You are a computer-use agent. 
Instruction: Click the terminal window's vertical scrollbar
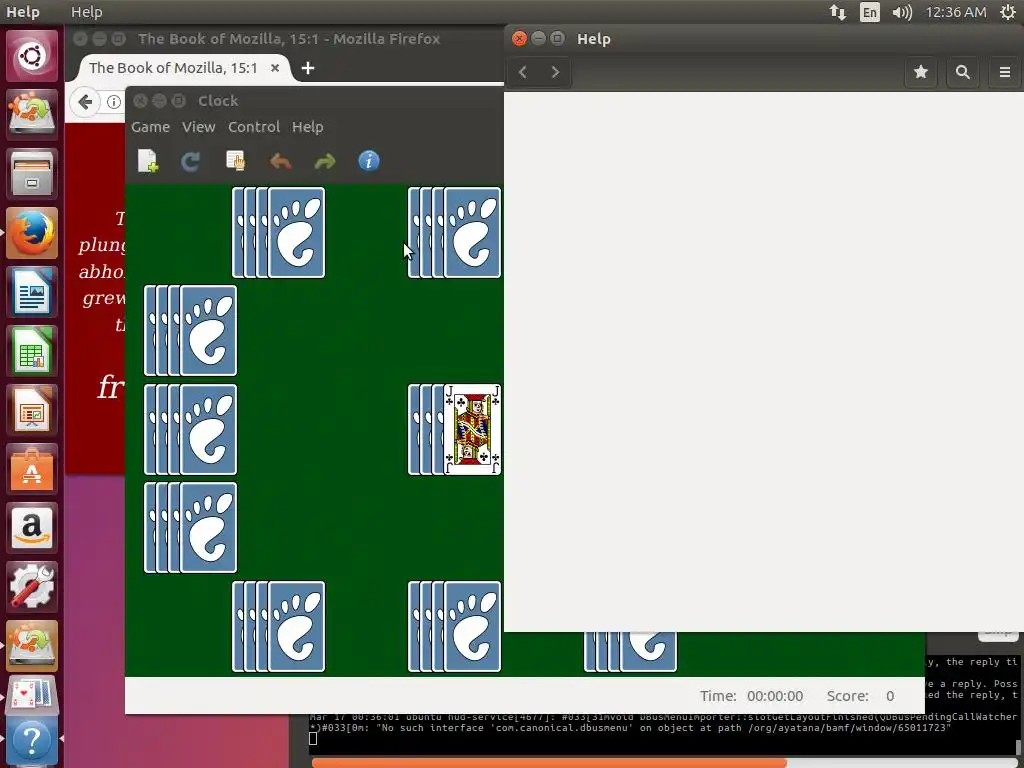click(1019, 748)
